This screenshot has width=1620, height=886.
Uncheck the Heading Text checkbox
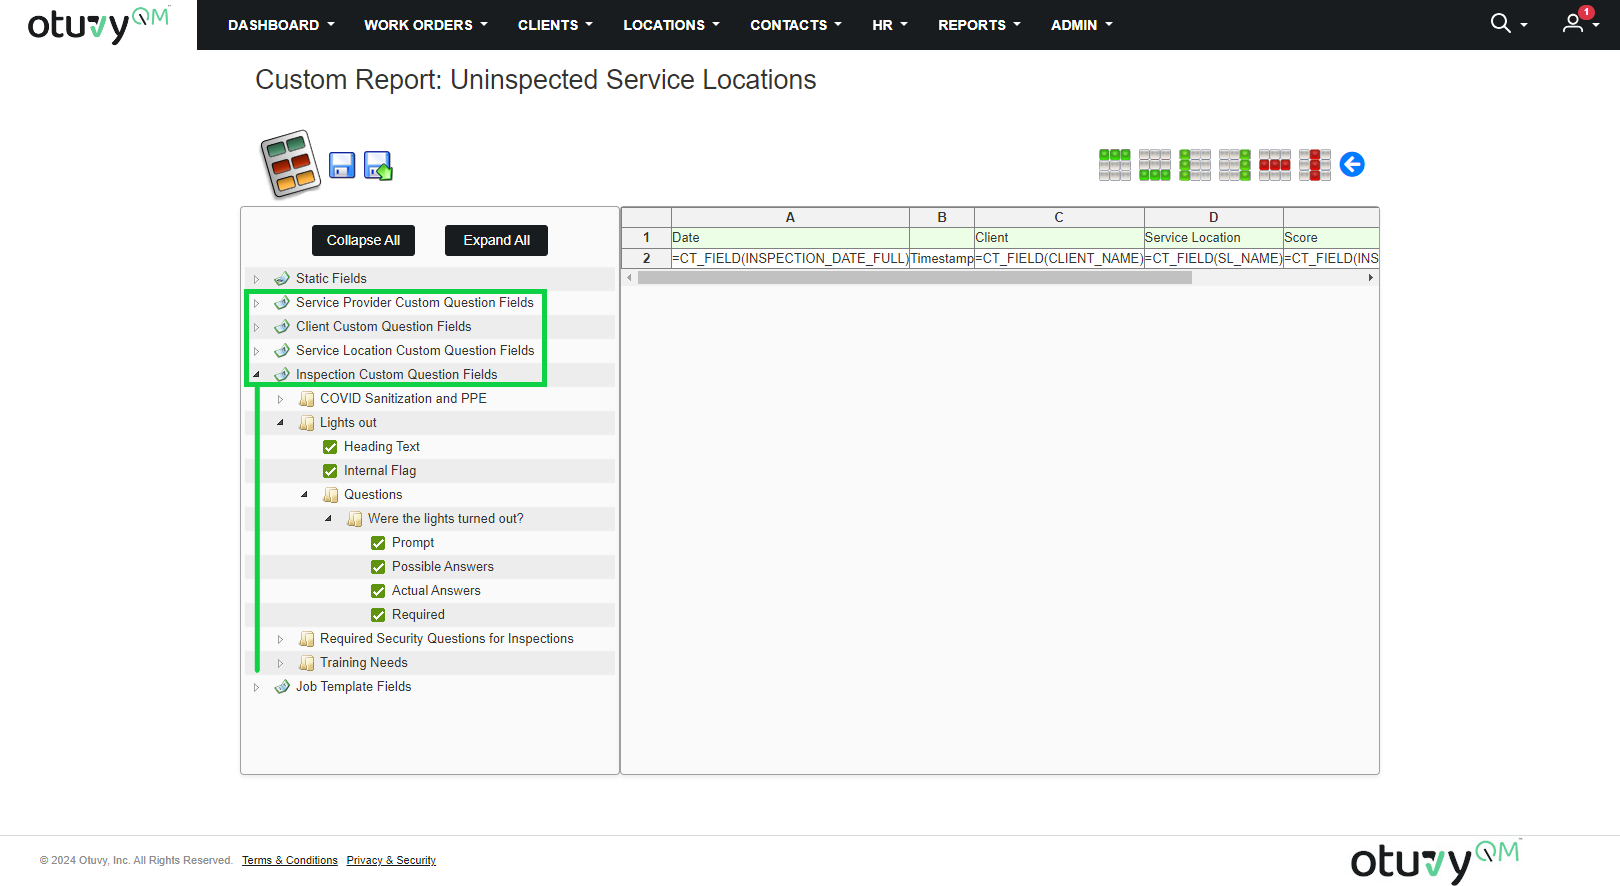[330, 447]
